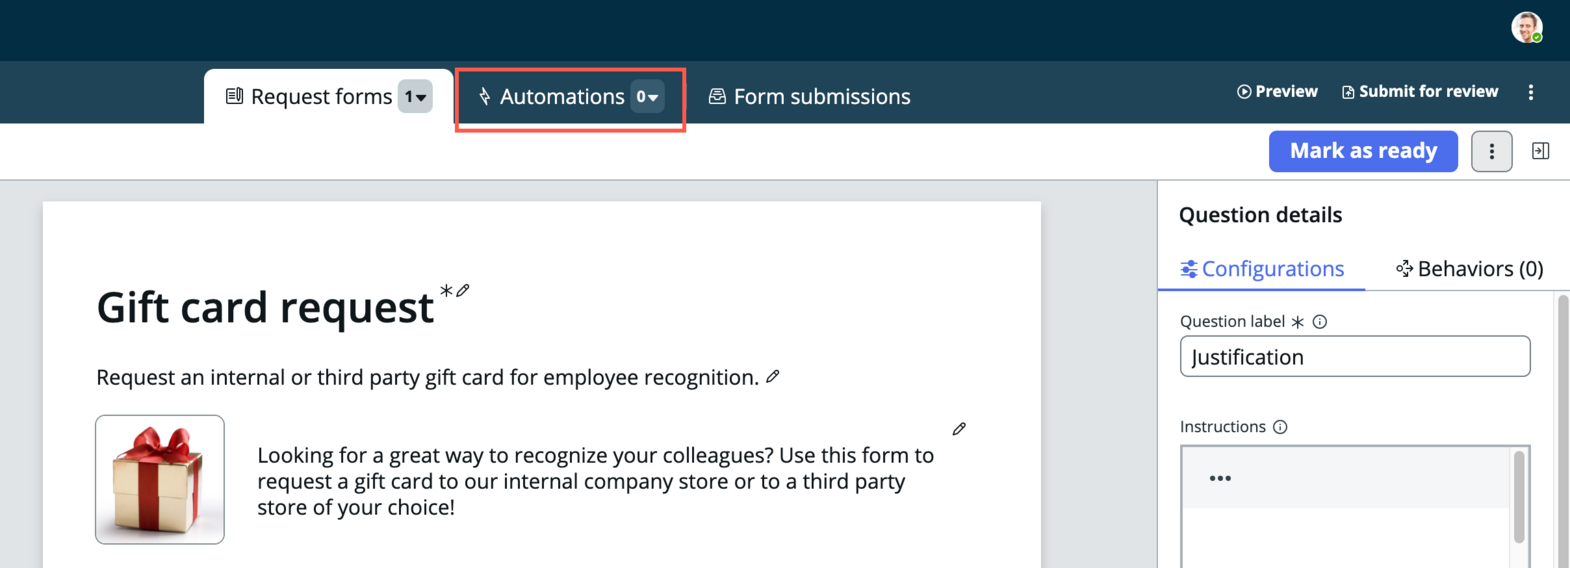Viewport: 1570px width, 568px height.
Task: Click Submit for review
Action: coord(1419,92)
